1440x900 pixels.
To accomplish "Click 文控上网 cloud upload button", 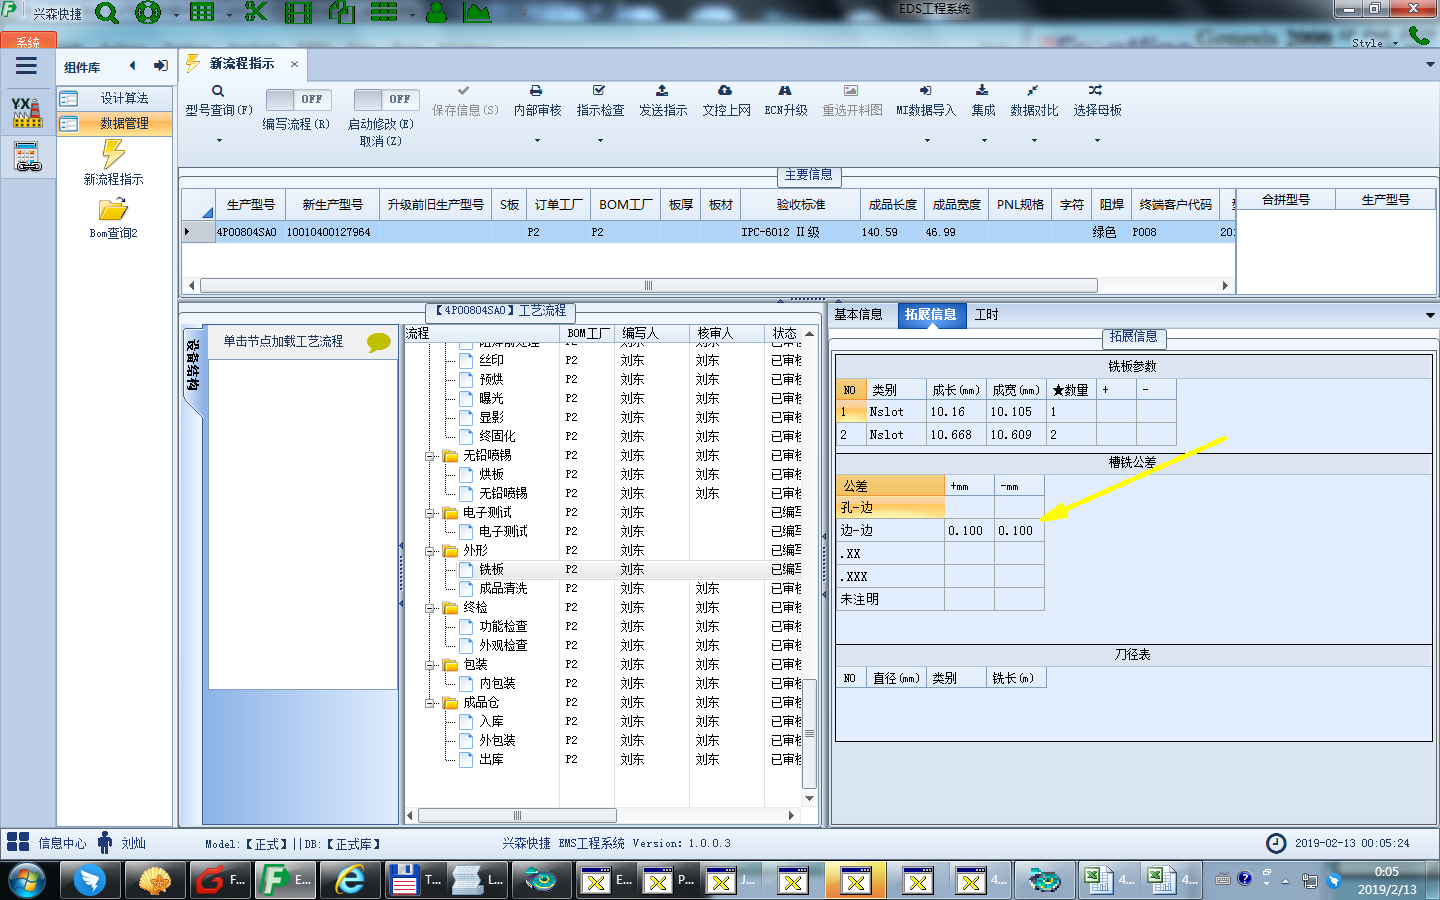I will click(x=726, y=101).
